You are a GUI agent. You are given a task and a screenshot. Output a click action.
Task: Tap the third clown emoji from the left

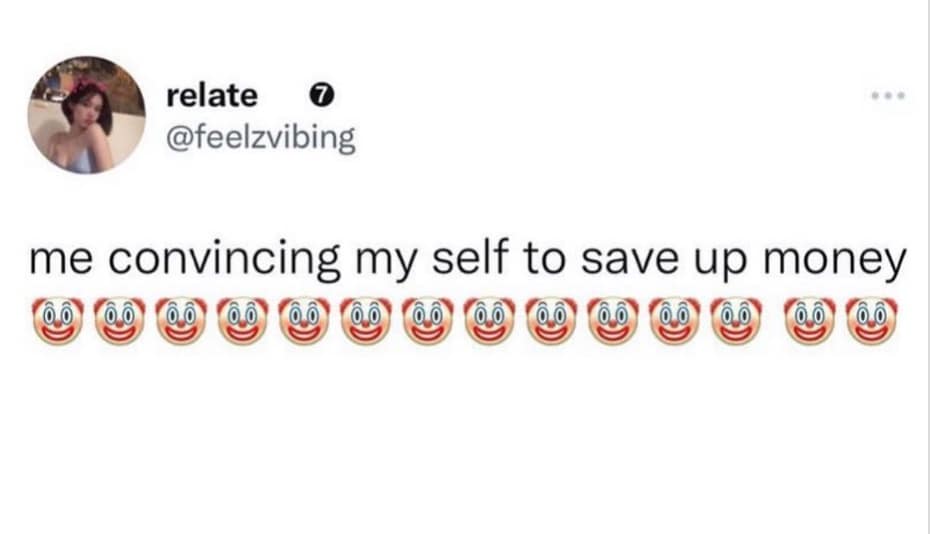181,320
